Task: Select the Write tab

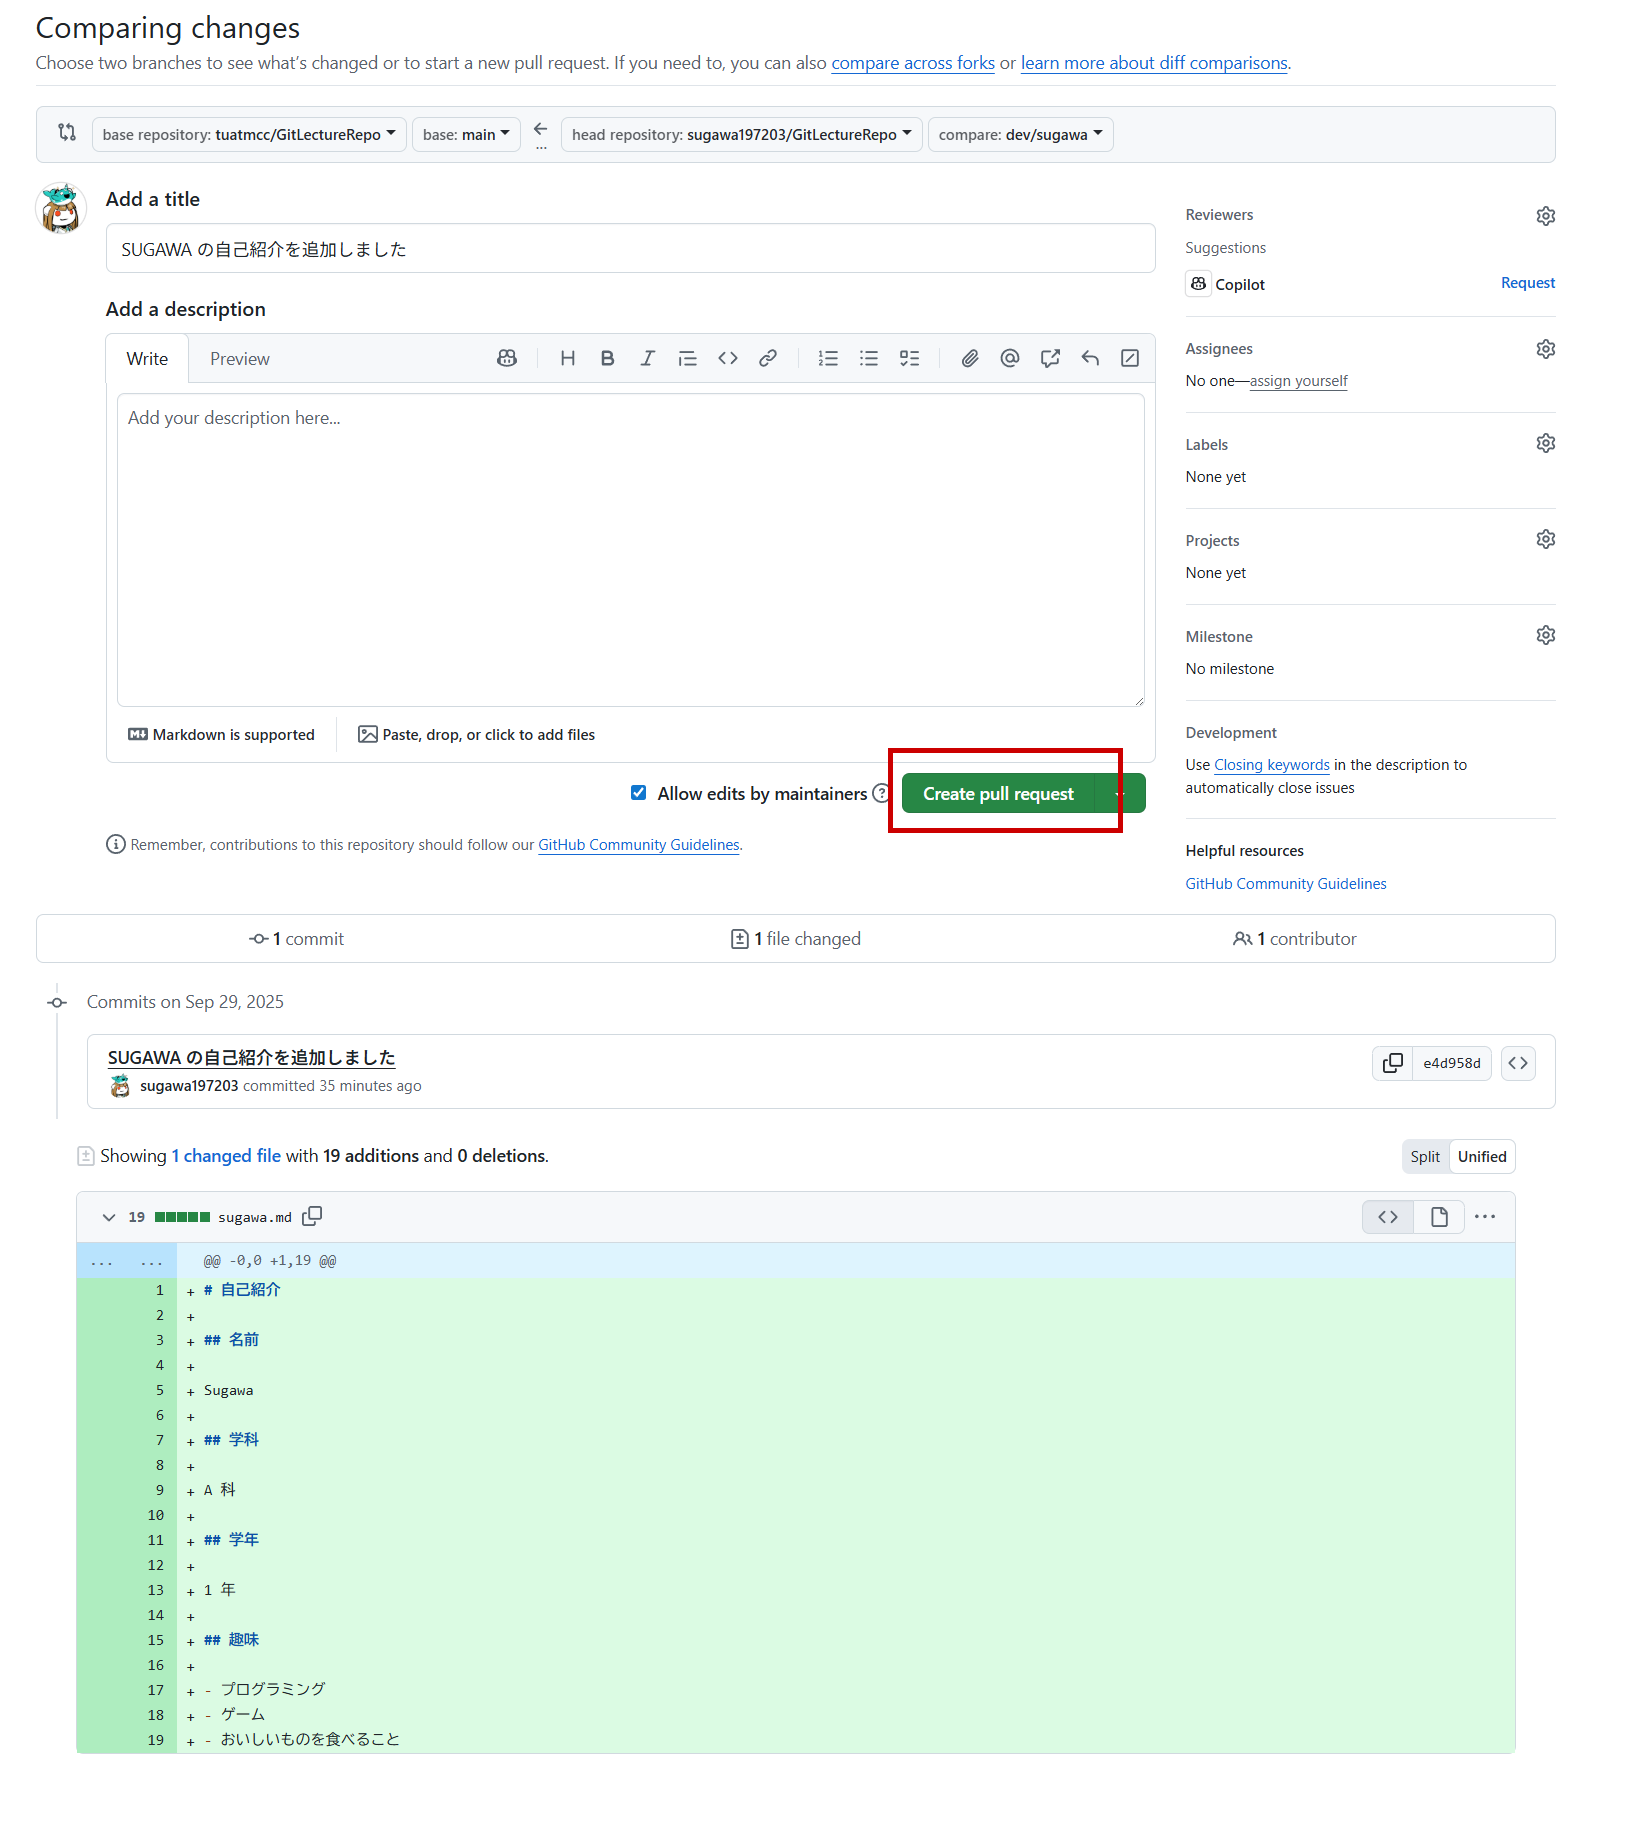Action: 147,359
